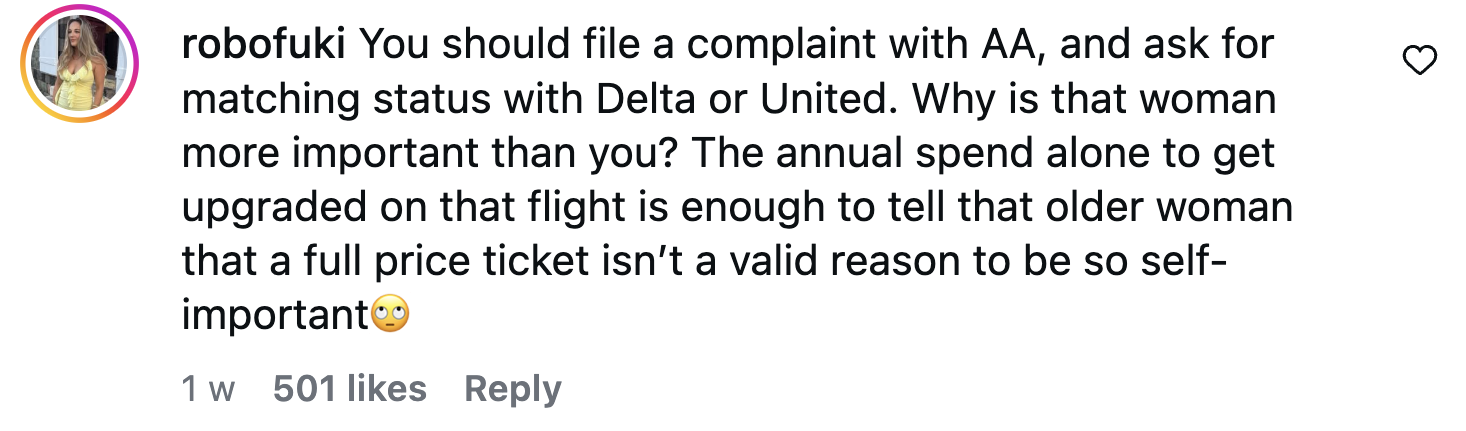Like the comment with the heart icon

click(x=1420, y=62)
